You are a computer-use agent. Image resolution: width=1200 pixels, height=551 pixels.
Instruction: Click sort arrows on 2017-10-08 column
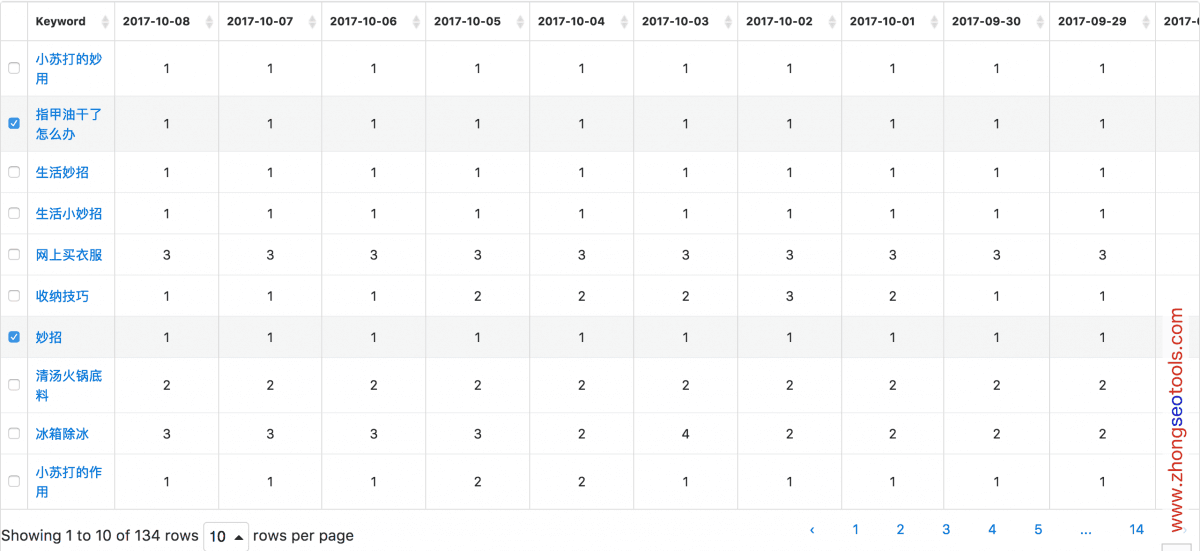(209, 22)
